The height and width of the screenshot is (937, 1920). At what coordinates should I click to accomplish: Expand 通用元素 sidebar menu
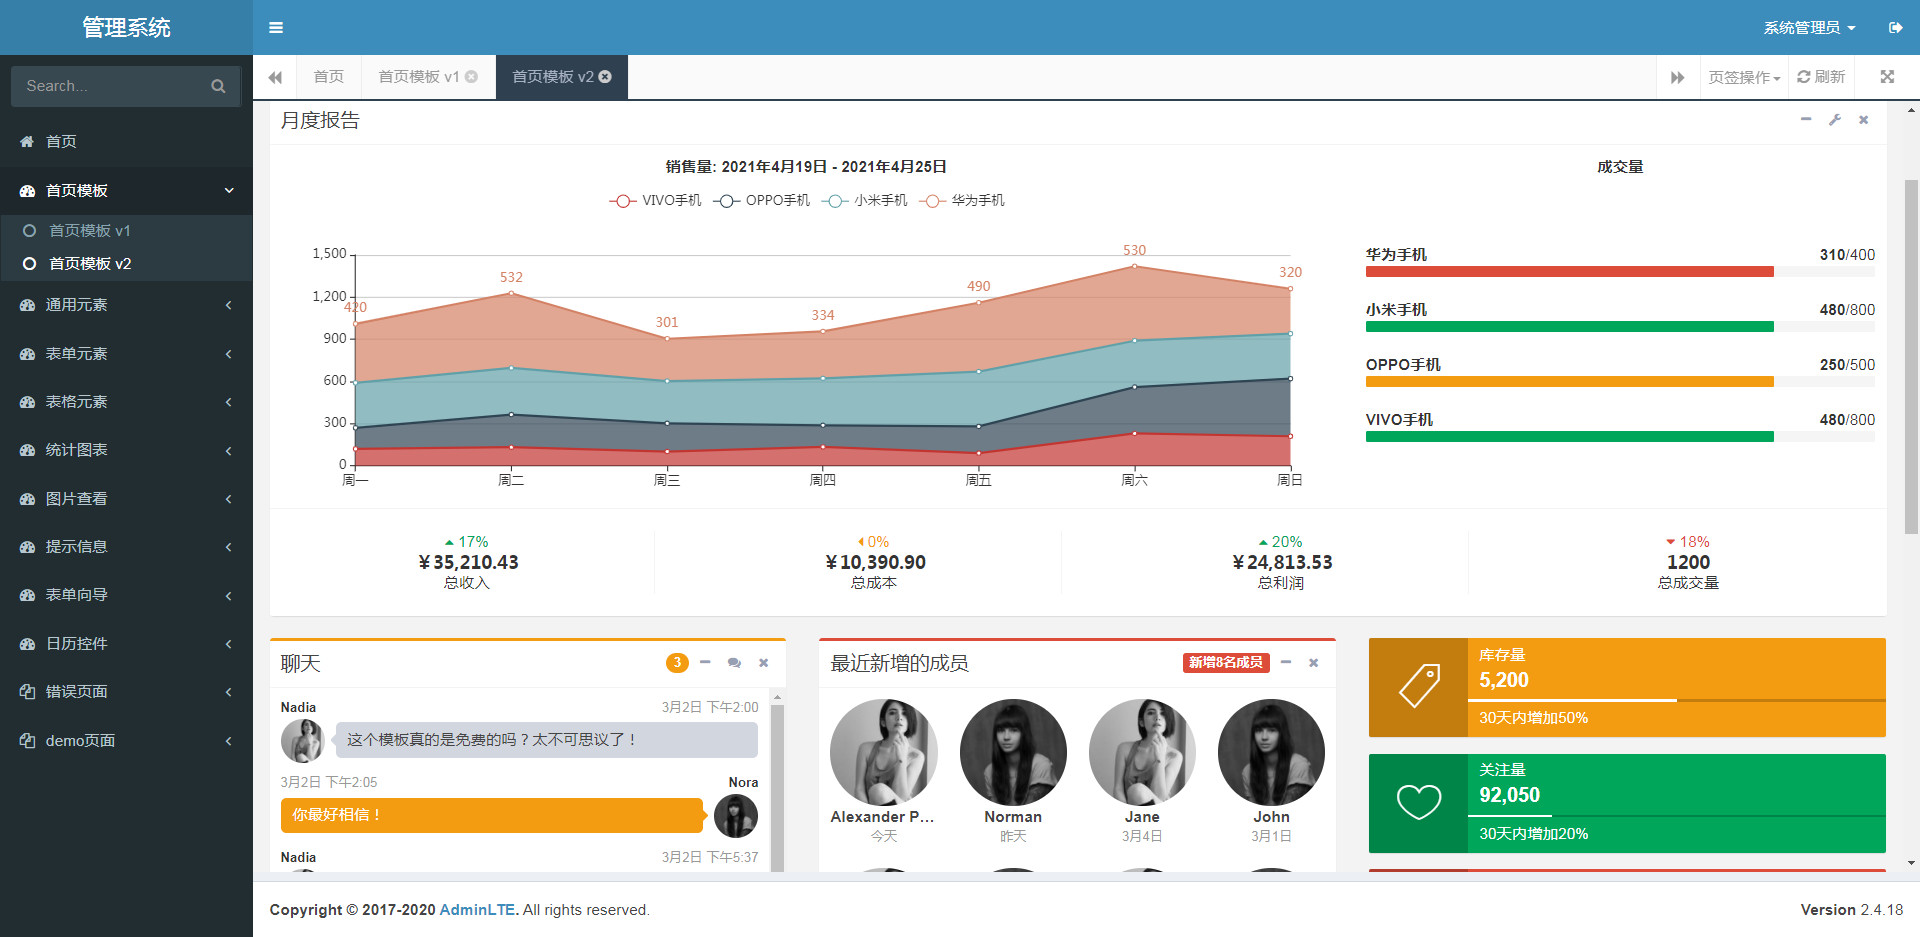(126, 305)
